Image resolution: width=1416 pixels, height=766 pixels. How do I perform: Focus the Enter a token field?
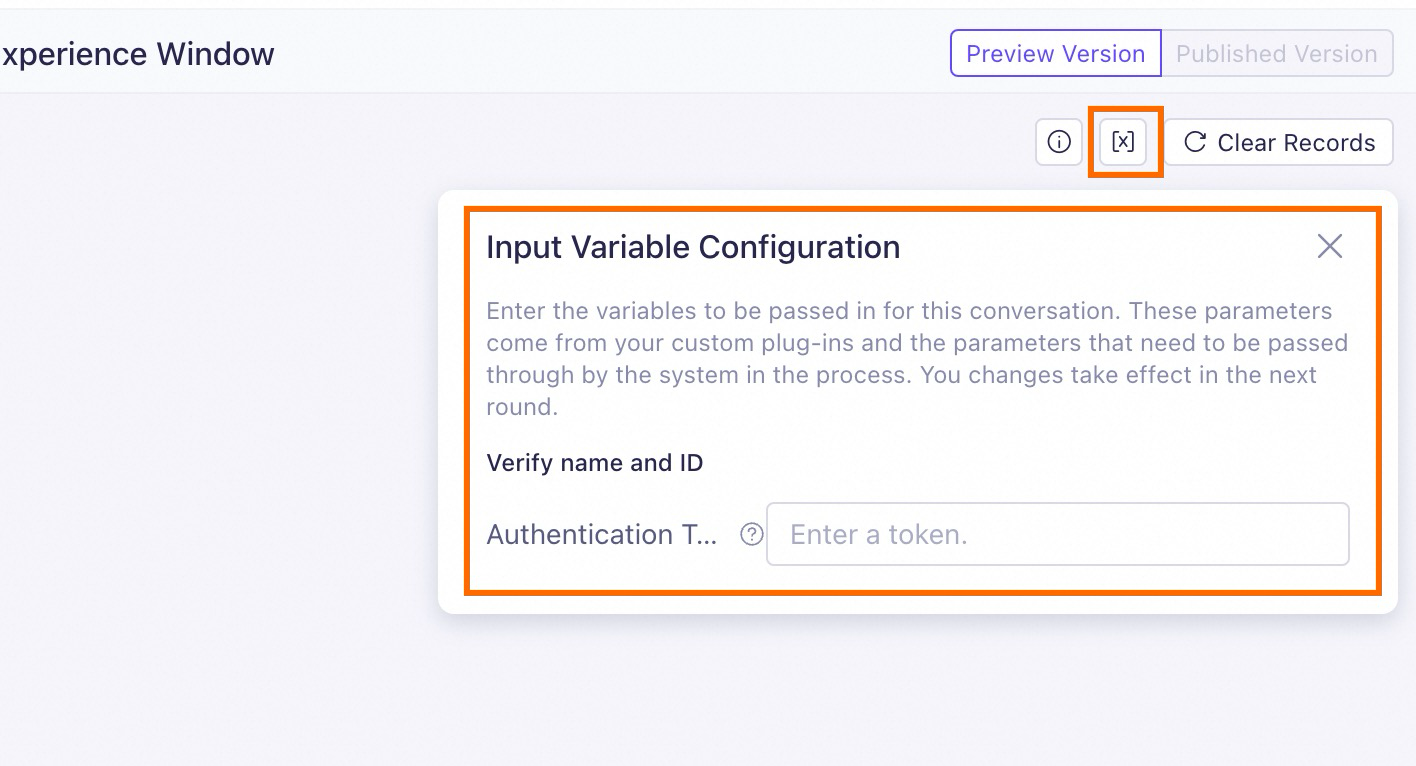pyautogui.click(x=1057, y=535)
